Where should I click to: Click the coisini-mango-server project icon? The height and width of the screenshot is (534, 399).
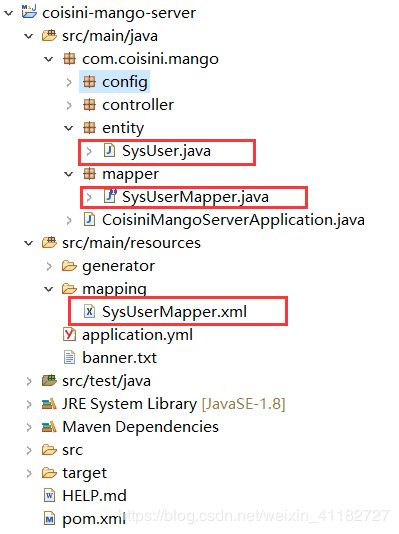pyautogui.click(x=29, y=12)
